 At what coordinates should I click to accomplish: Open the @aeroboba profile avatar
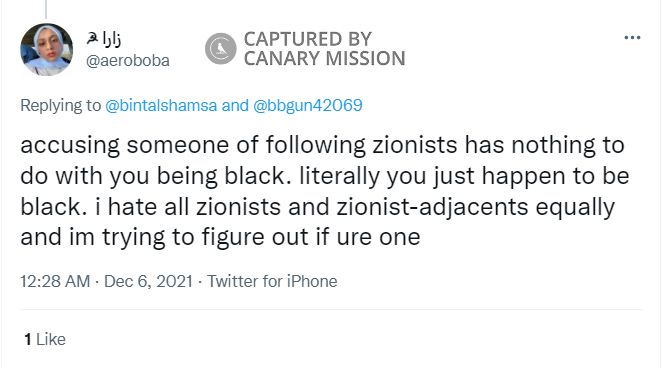pyautogui.click(x=46, y=49)
